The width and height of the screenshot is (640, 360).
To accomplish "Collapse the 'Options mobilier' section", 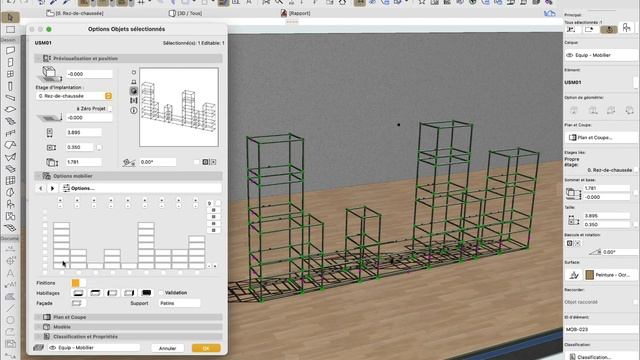I will pos(129,176).
